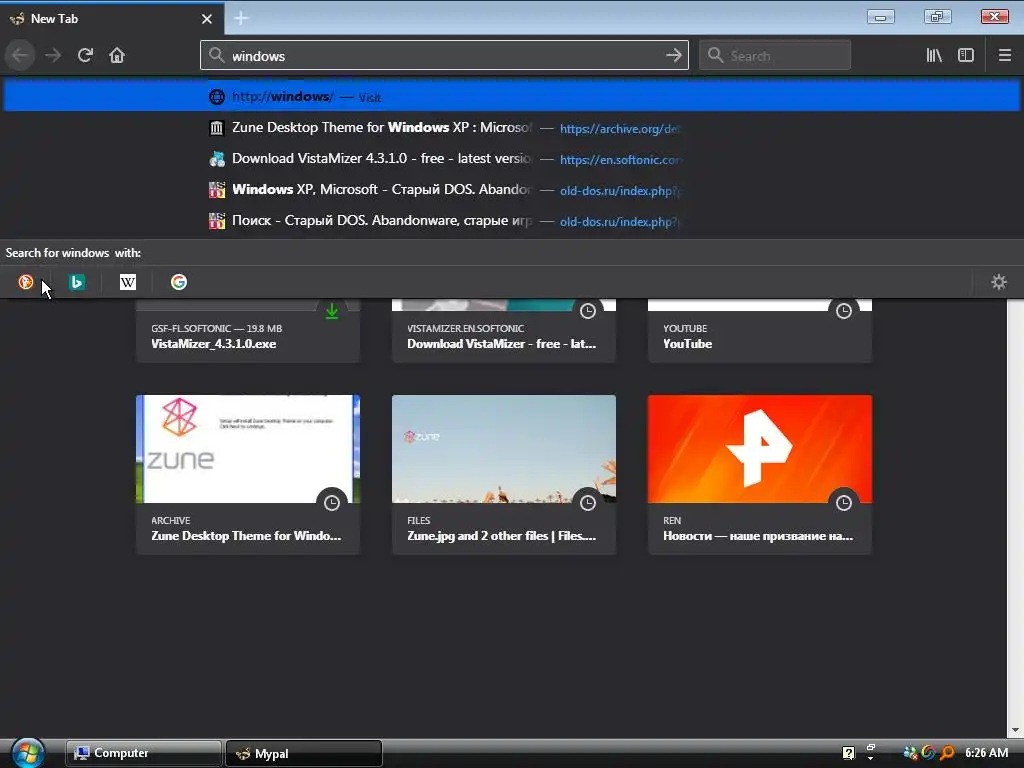The image size is (1024, 768).
Task: Open a new tab with plus
Action: pos(241,18)
